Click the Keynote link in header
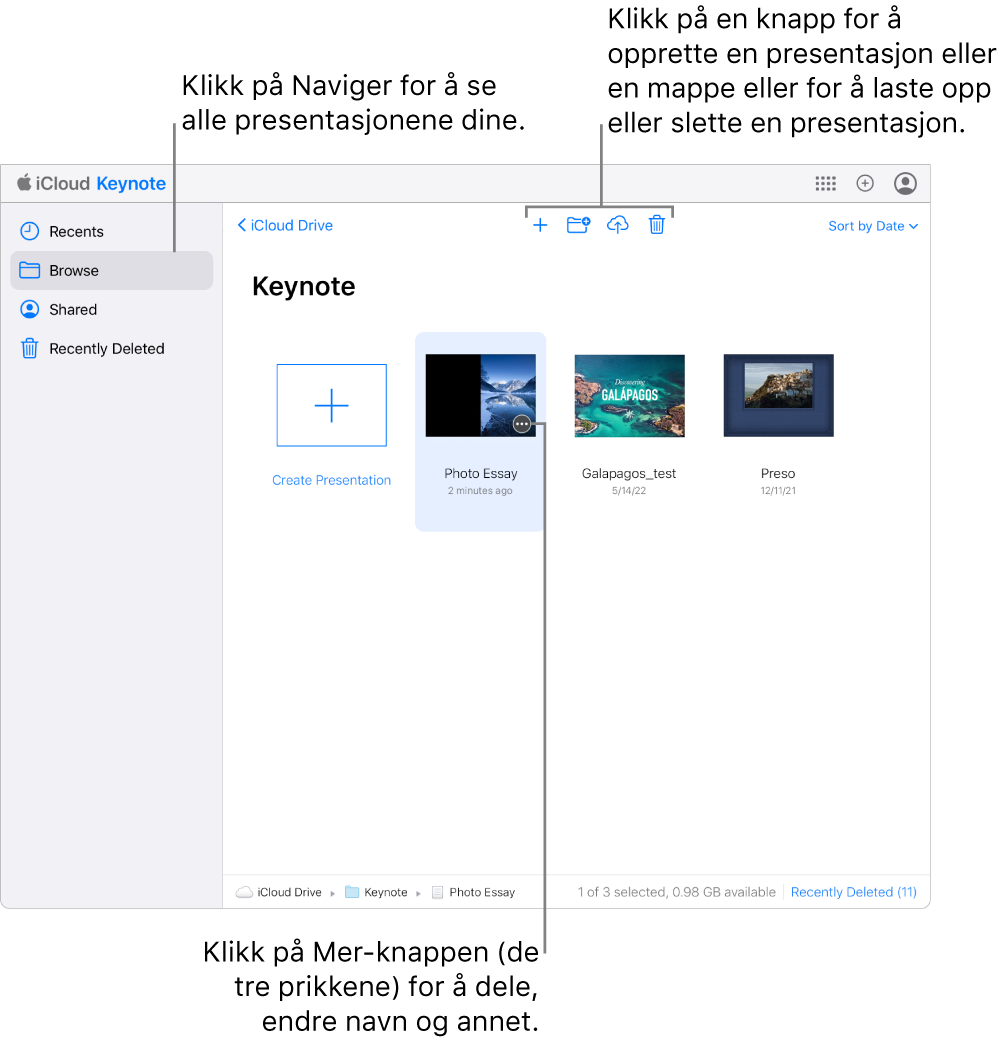1008x1043 pixels. (x=131, y=184)
